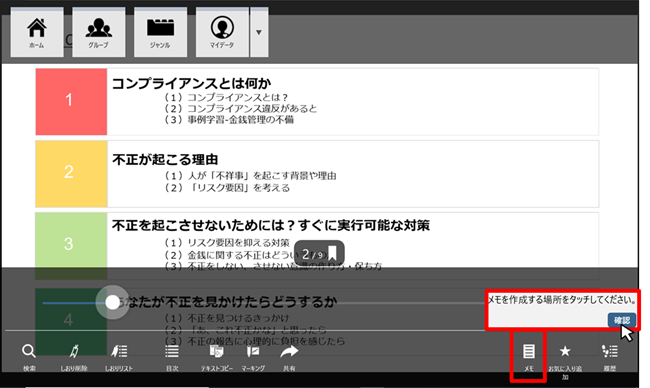Click line （2）「リスク要因」を考える
650x388 pixels.
coord(226,188)
